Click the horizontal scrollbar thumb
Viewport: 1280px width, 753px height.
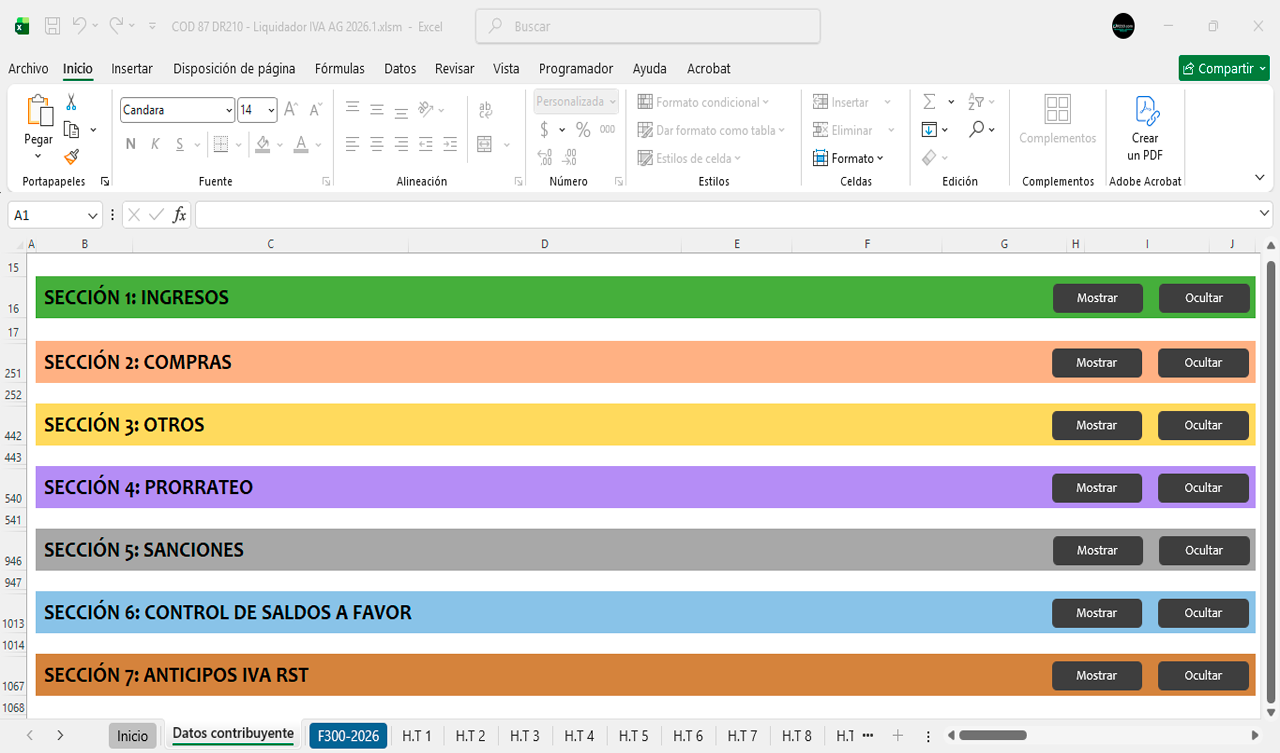tap(992, 736)
